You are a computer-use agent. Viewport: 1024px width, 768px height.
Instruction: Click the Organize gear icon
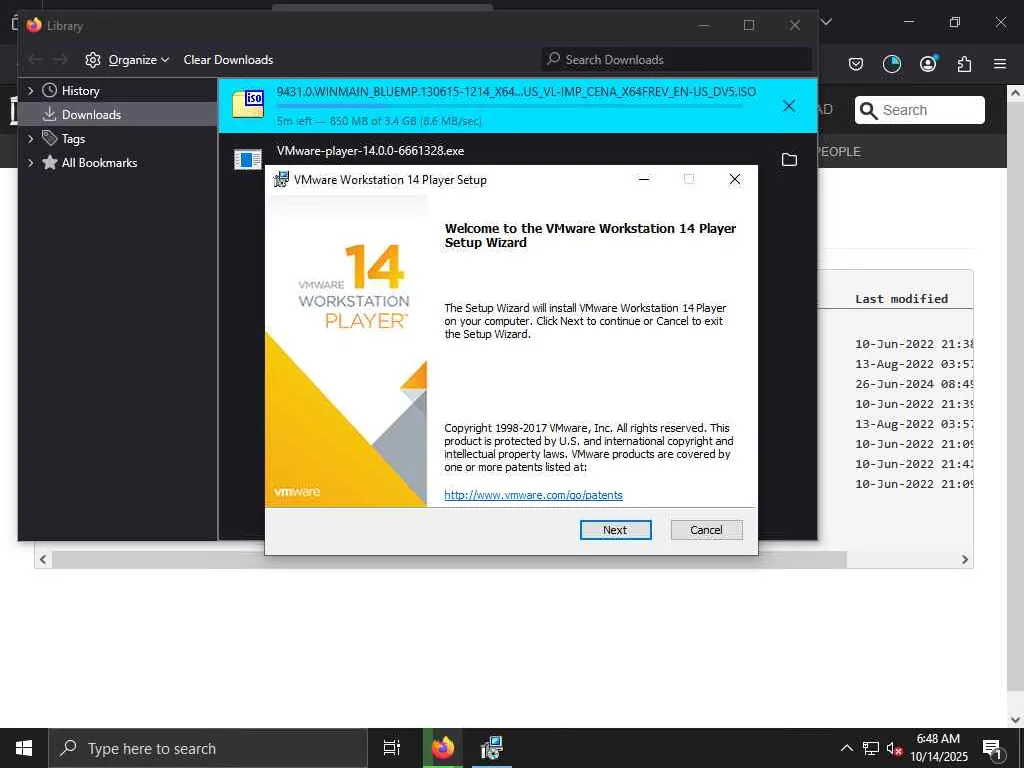93,59
